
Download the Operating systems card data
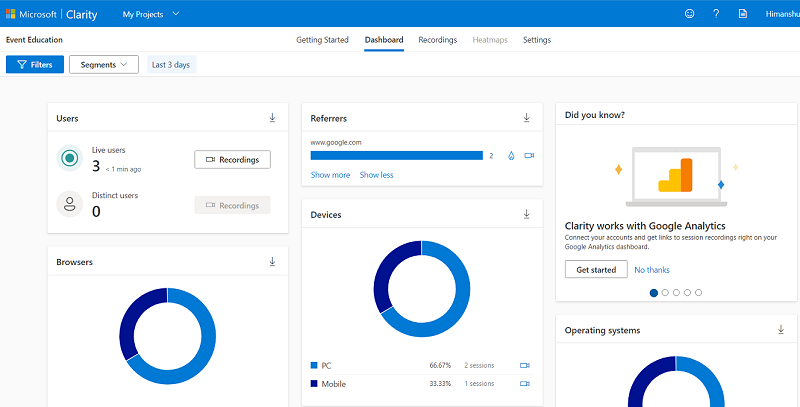[781, 330]
